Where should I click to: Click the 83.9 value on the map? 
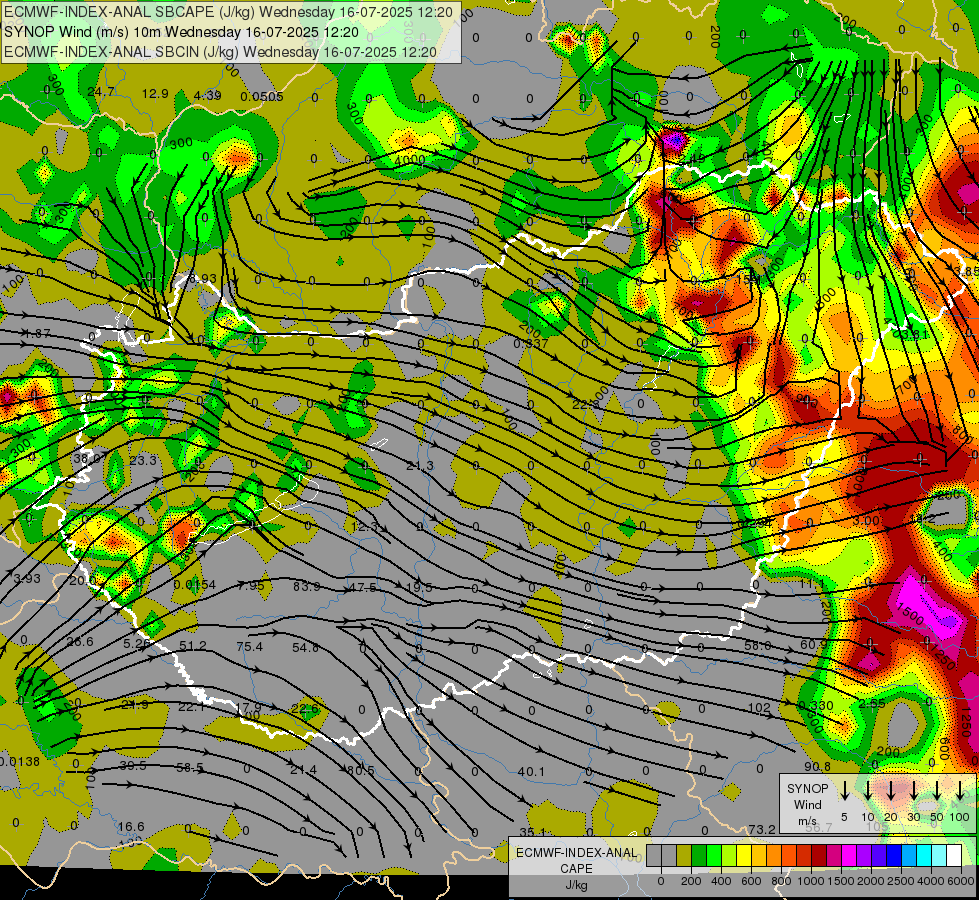pos(306,586)
